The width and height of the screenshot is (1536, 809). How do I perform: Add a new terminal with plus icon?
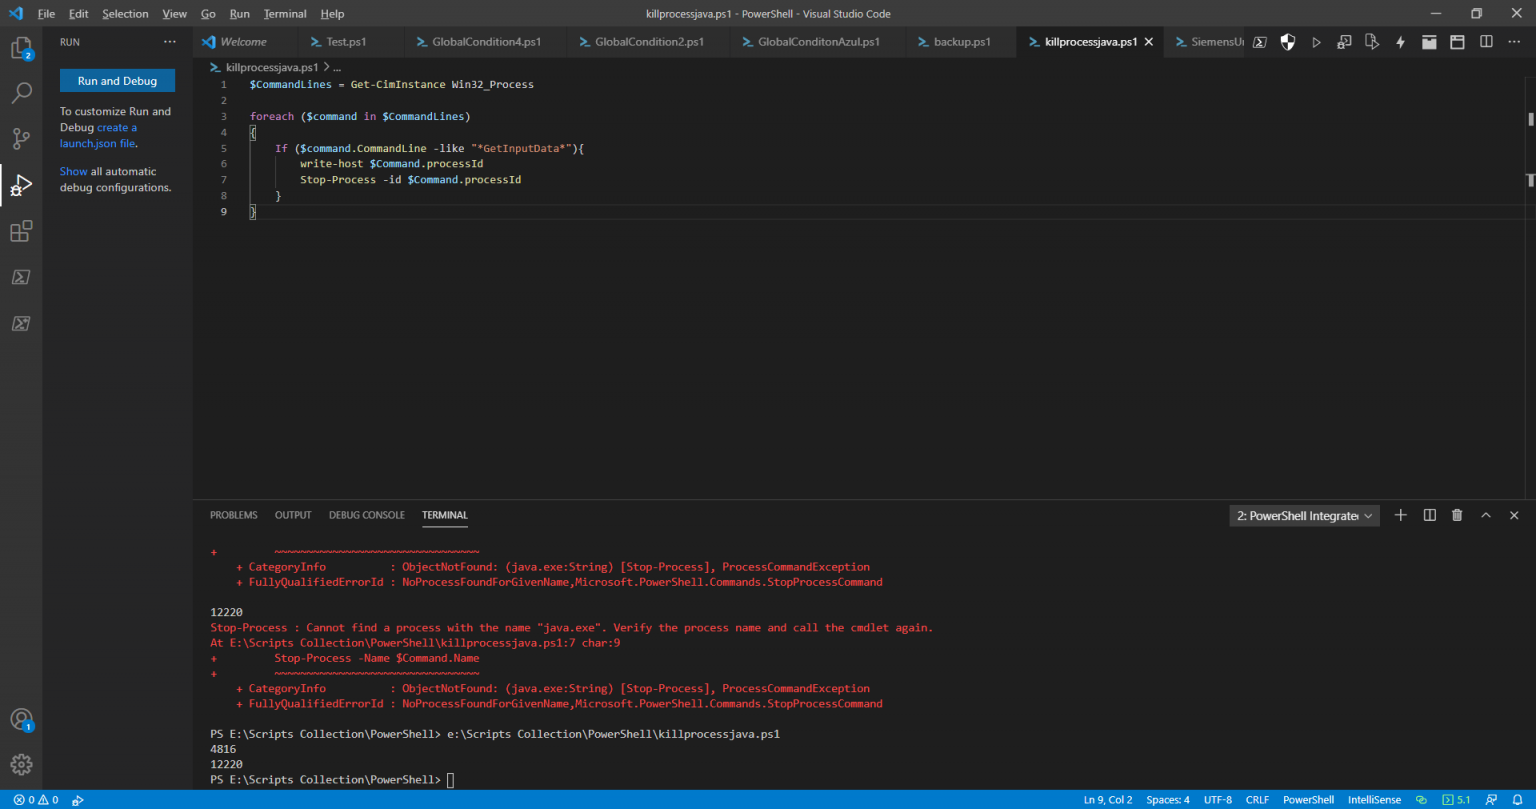(1400, 515)
